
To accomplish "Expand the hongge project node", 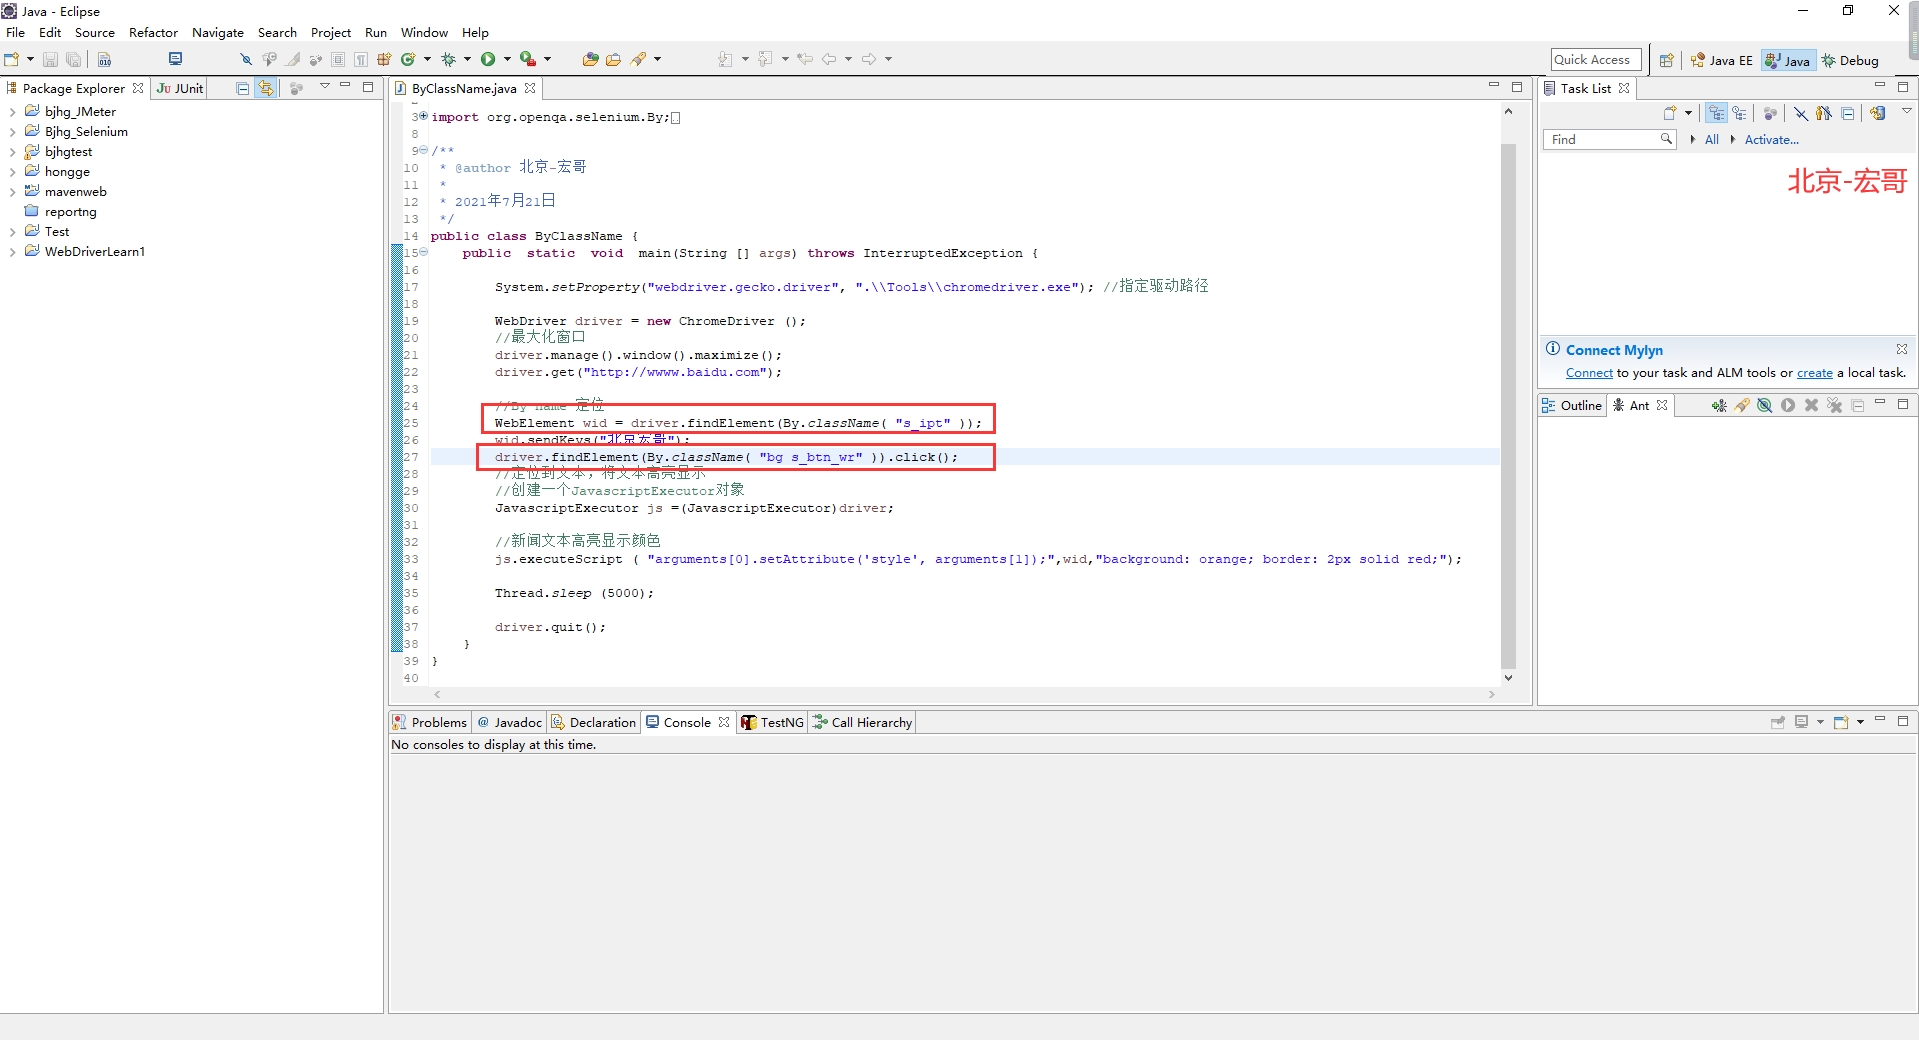I will (x=12, y=172).
